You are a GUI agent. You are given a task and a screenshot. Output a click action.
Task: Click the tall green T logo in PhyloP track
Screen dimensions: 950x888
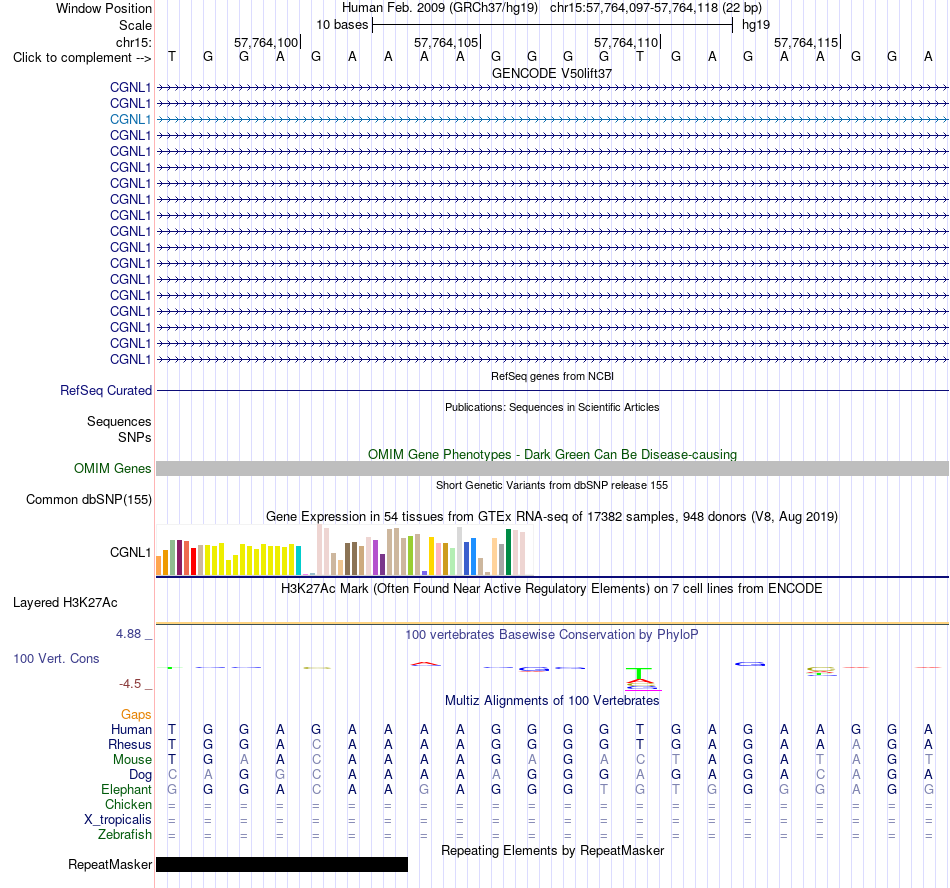[x=639, y=673]
